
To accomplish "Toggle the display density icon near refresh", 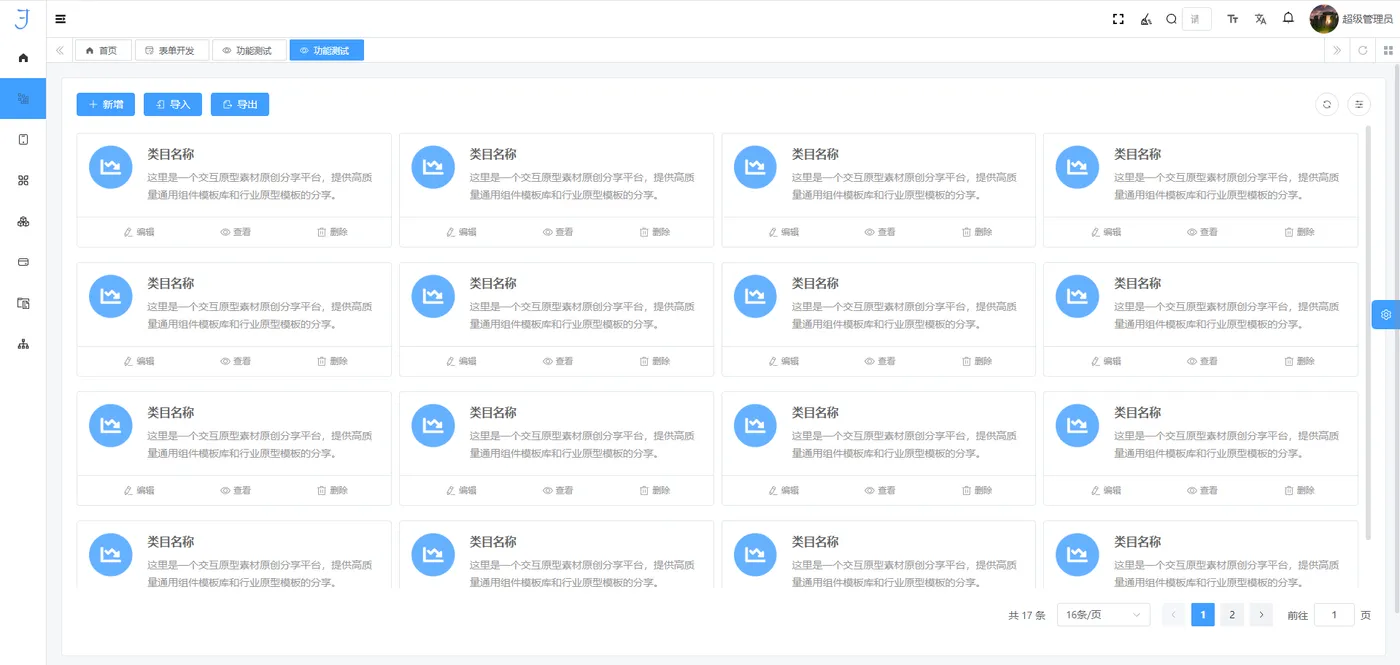I will 1359,104.
